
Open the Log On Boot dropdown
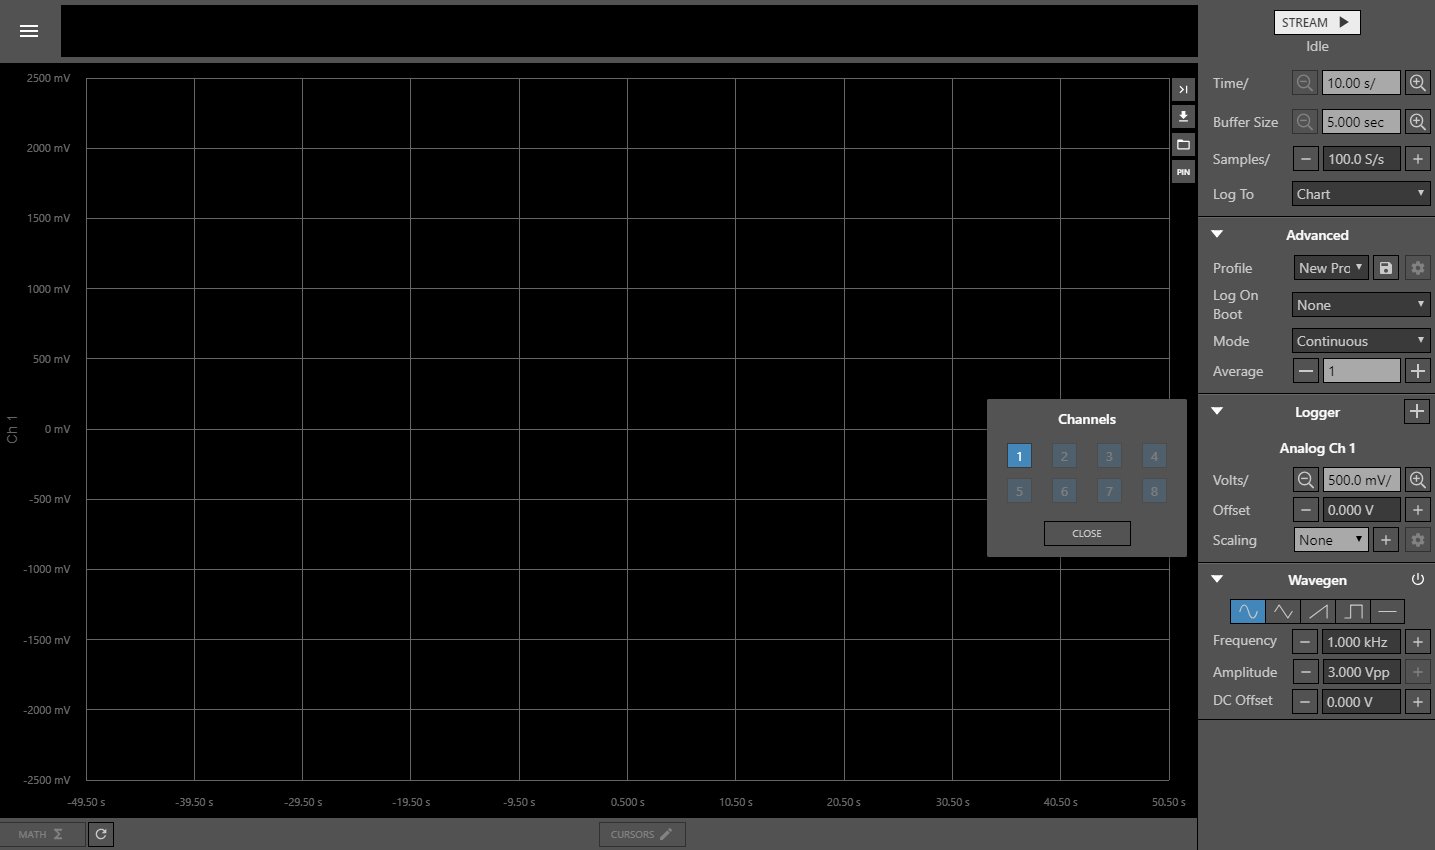1361,305
